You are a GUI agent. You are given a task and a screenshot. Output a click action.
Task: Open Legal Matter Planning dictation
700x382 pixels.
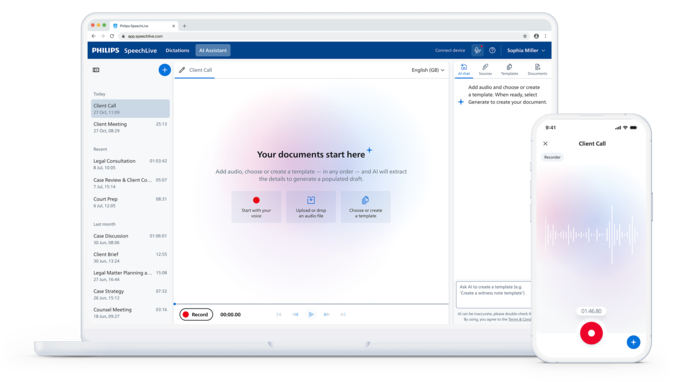(130, 276)
